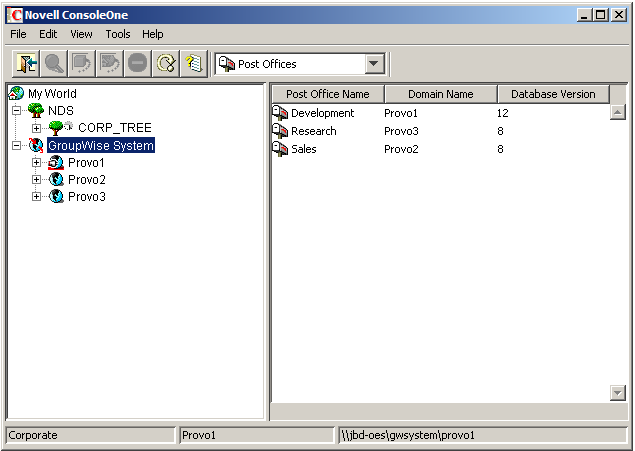635x451 pixels.
Task: Select the Provo1 tree label
Action: (x=86, y=163)
